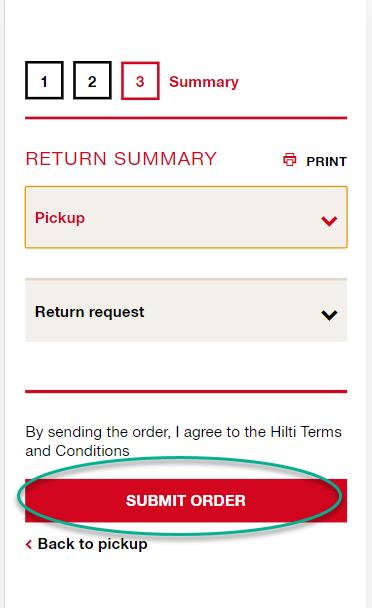Click the word 'pickup' in the back link
This screenshot has width=372, height=608.
coord(123,545)
